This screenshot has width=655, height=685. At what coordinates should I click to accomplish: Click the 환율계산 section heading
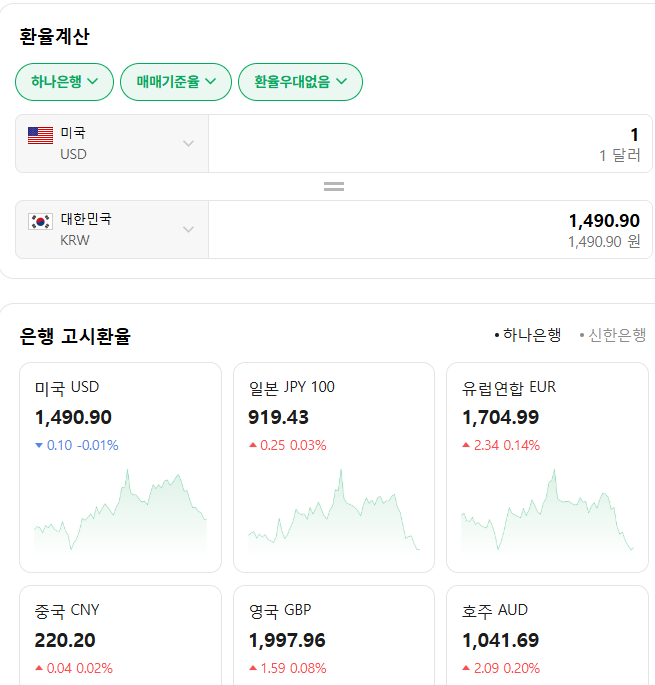pos(55,36)
